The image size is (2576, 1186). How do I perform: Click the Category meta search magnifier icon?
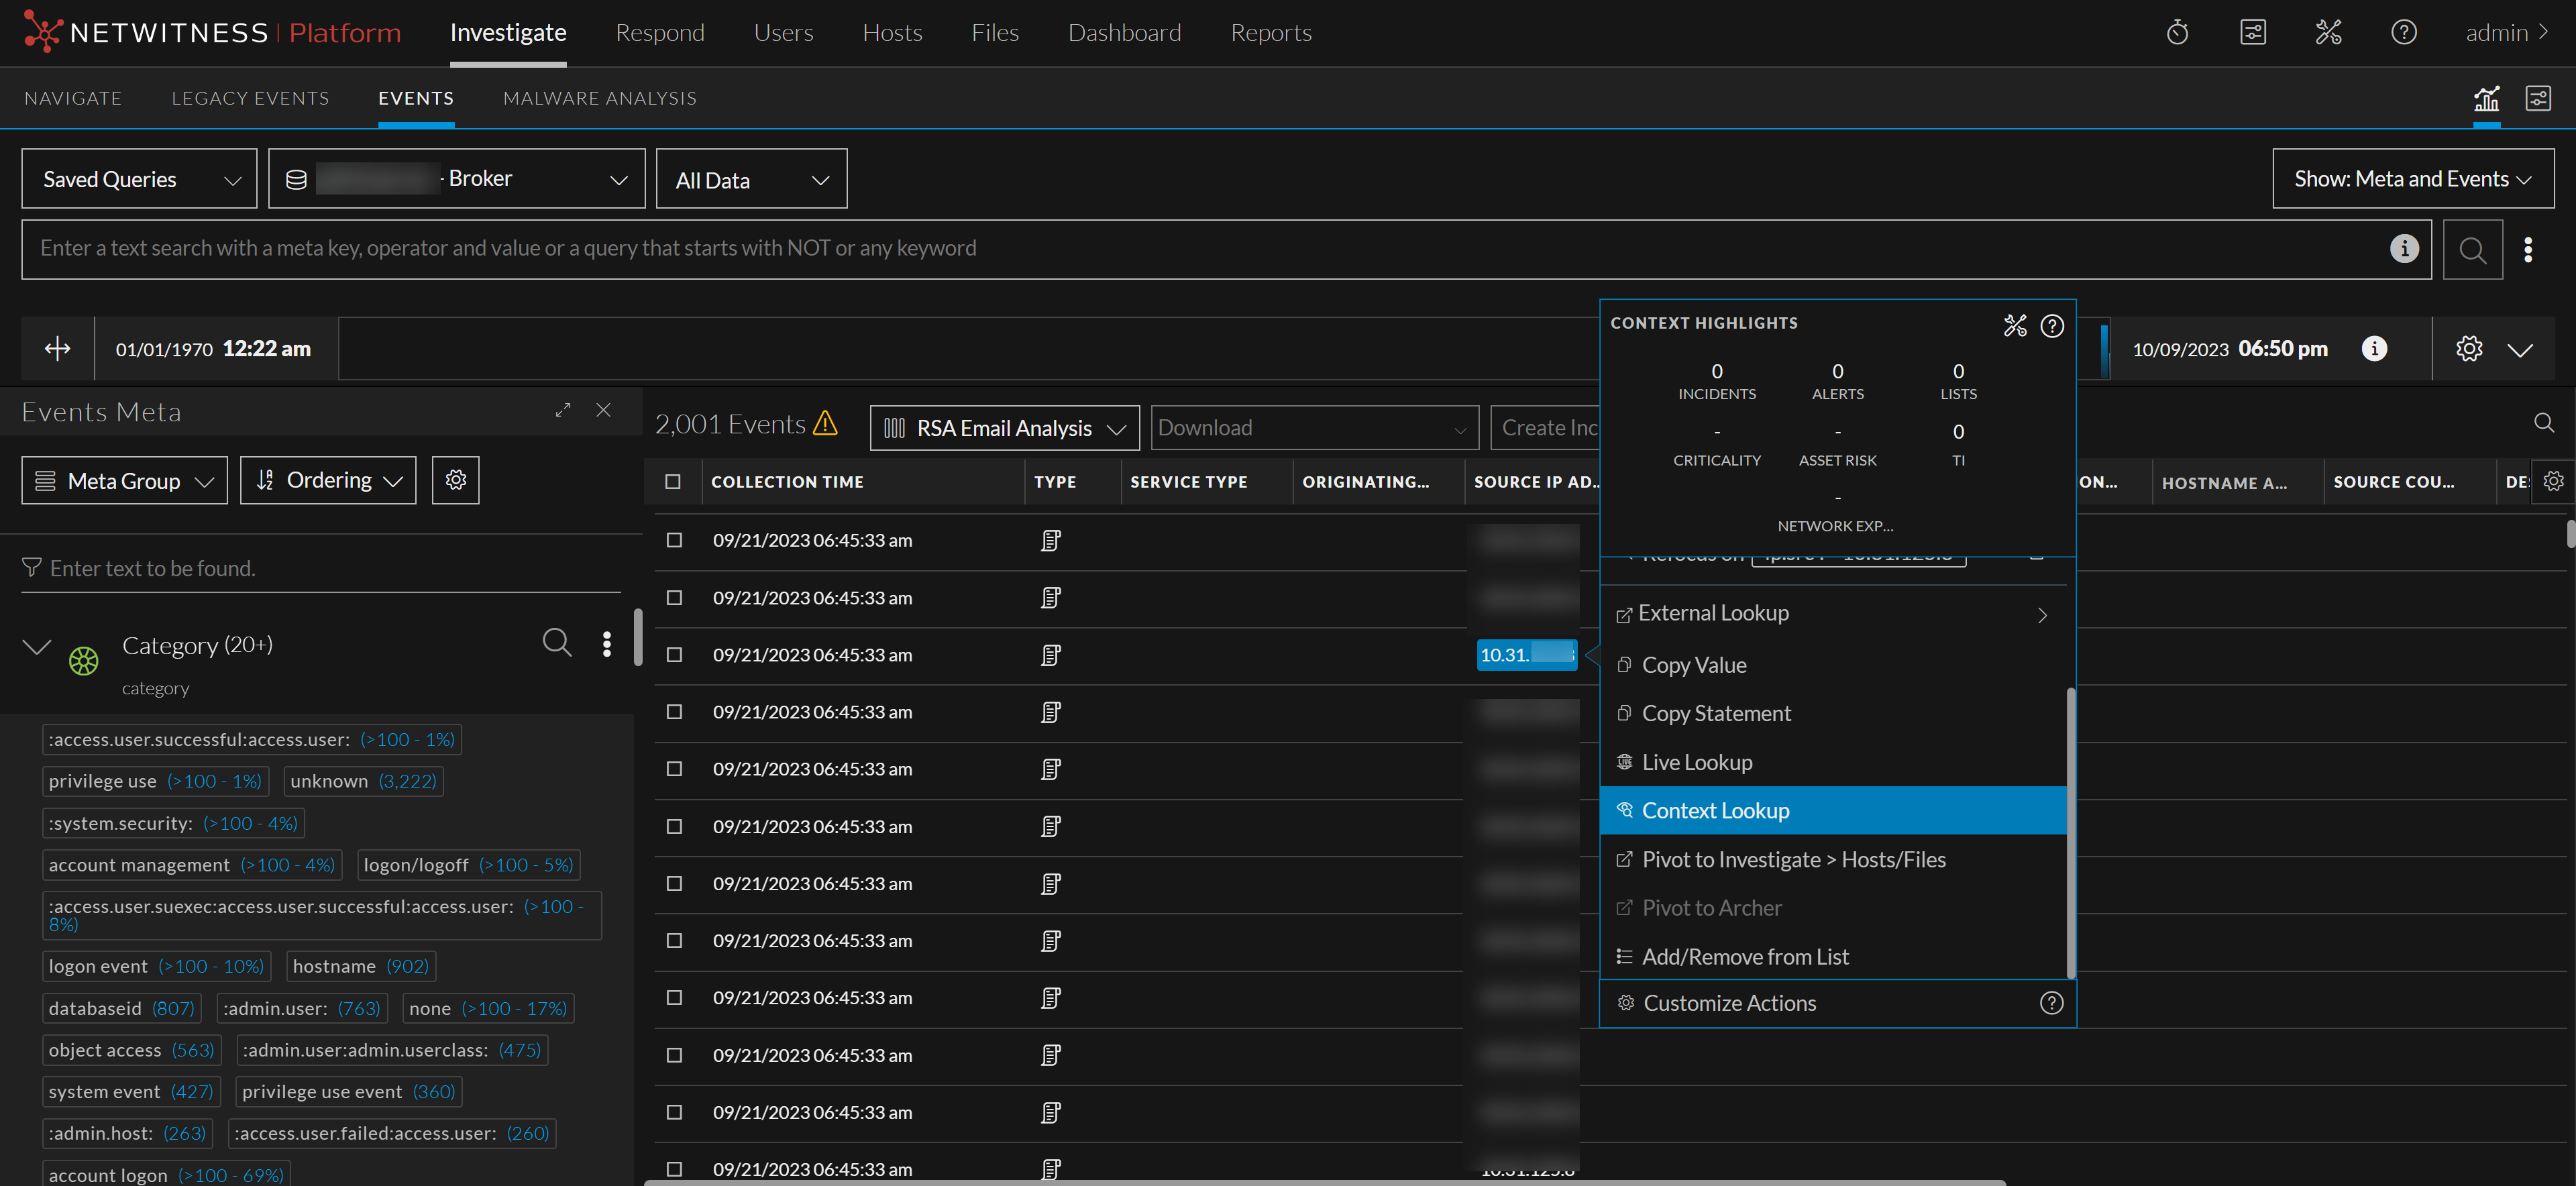coord(557,643)
